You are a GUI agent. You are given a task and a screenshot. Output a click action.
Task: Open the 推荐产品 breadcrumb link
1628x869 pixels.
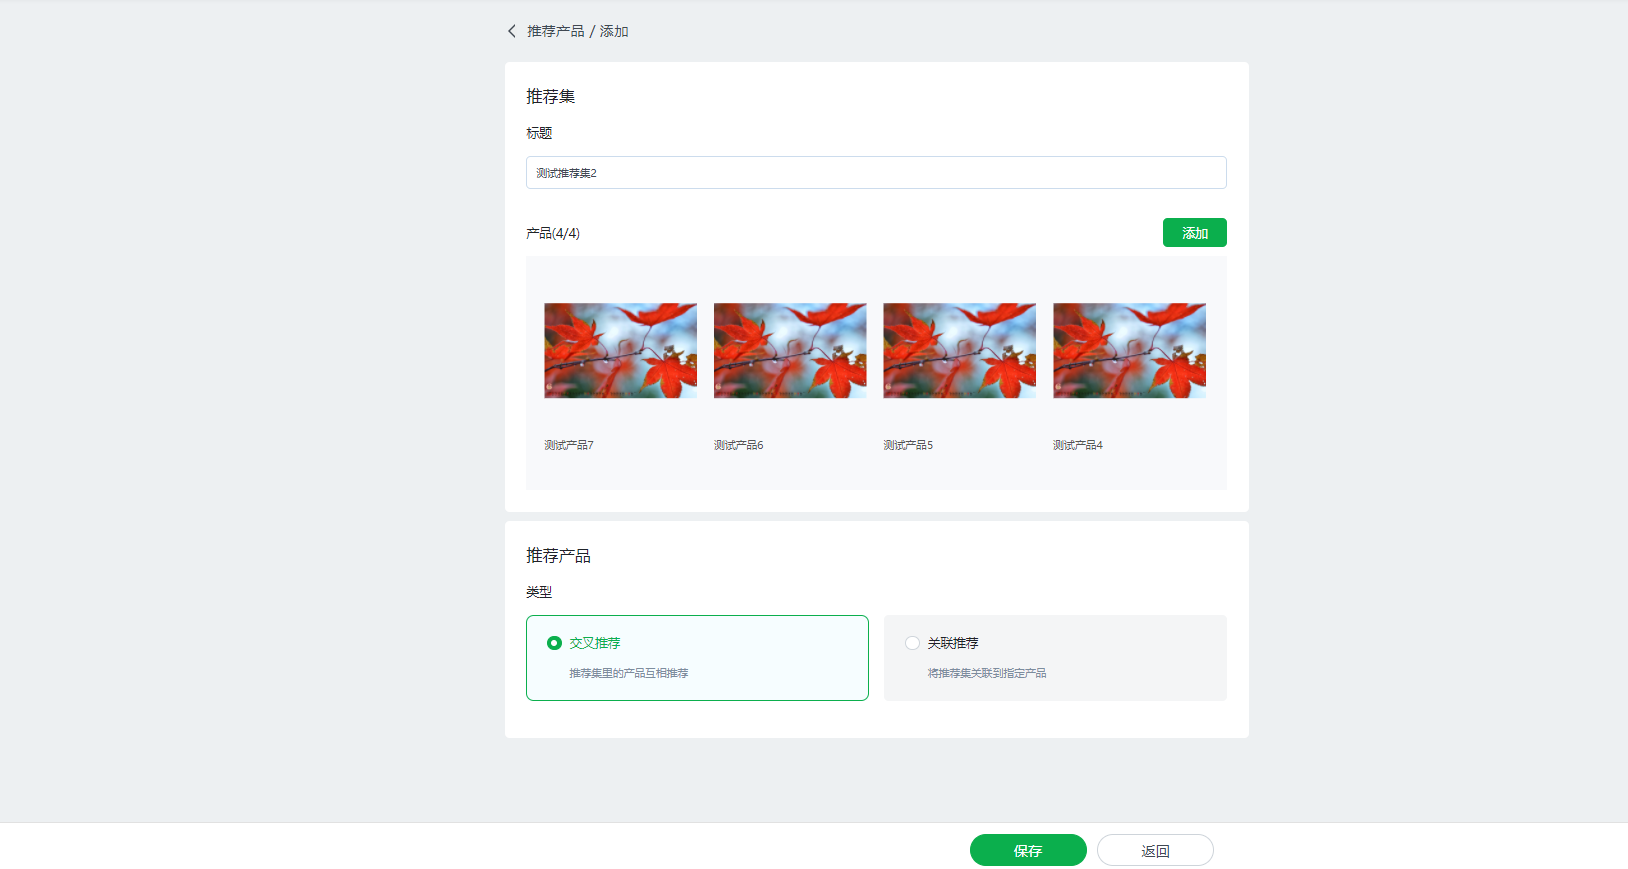[x=555, y=31]
